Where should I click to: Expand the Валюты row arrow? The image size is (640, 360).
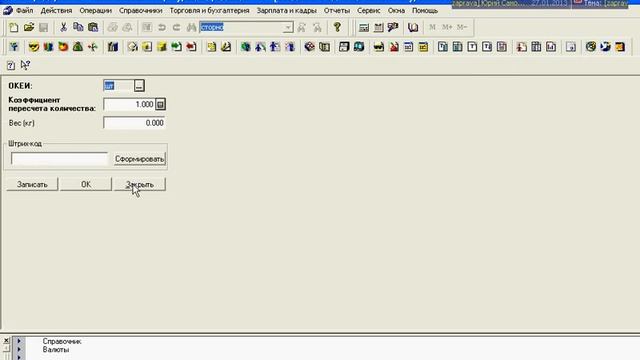[19, 349]
